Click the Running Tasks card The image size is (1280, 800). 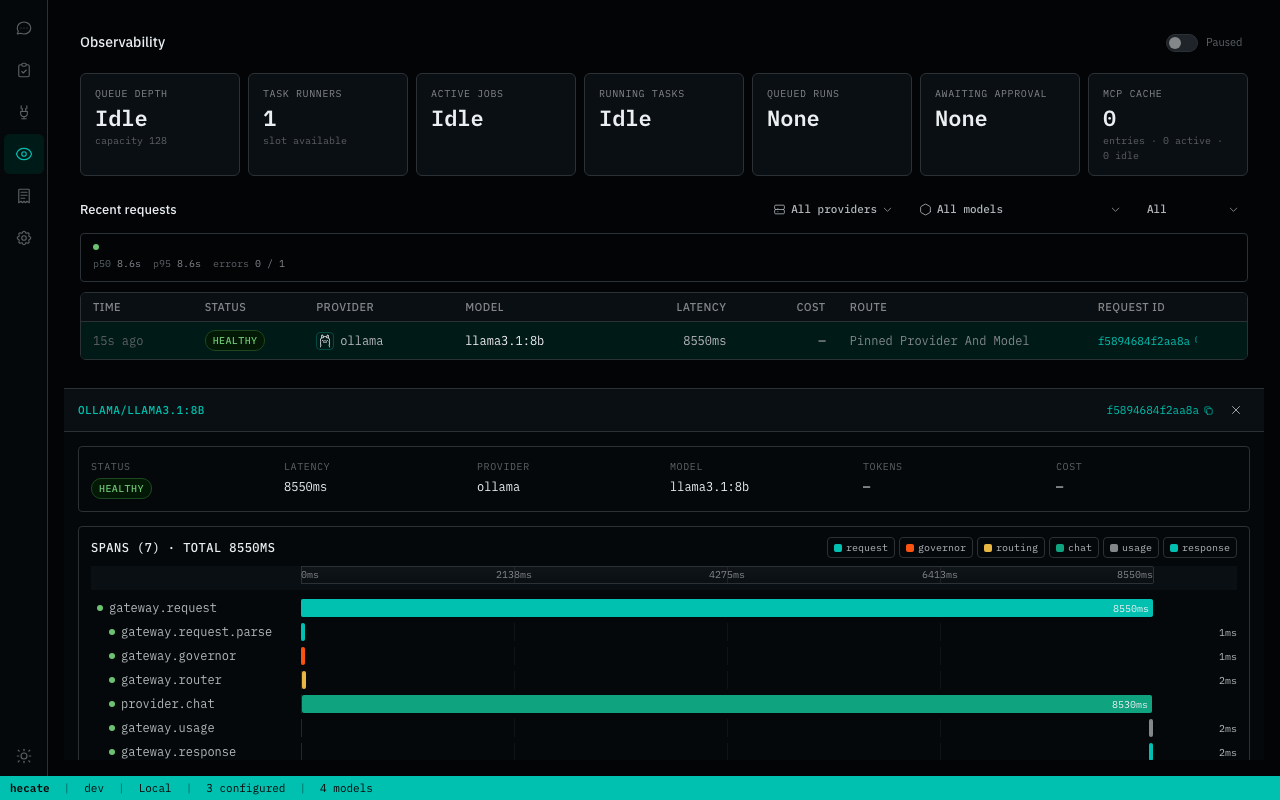tap(664, 124)
